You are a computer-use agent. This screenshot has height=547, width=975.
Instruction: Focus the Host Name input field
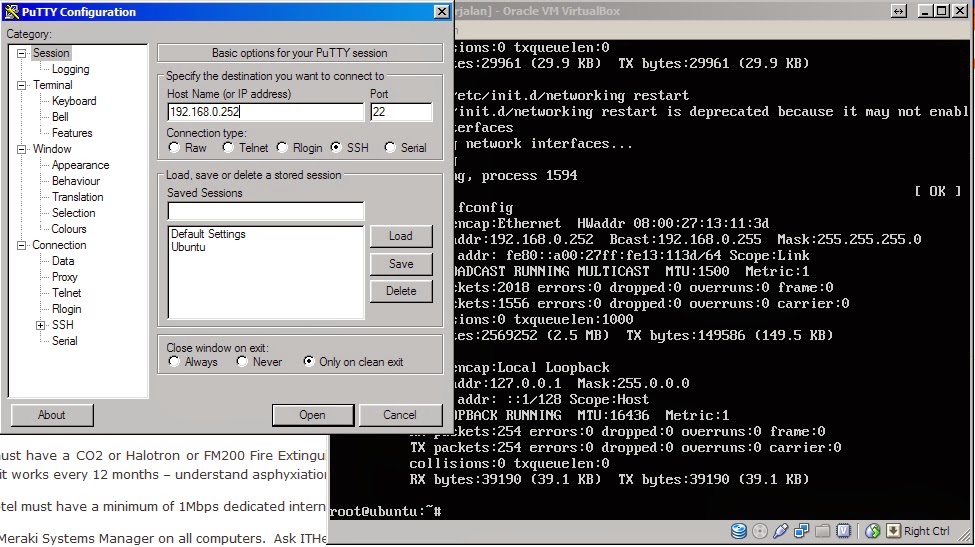pyautogui.click(x=266, y=112)
